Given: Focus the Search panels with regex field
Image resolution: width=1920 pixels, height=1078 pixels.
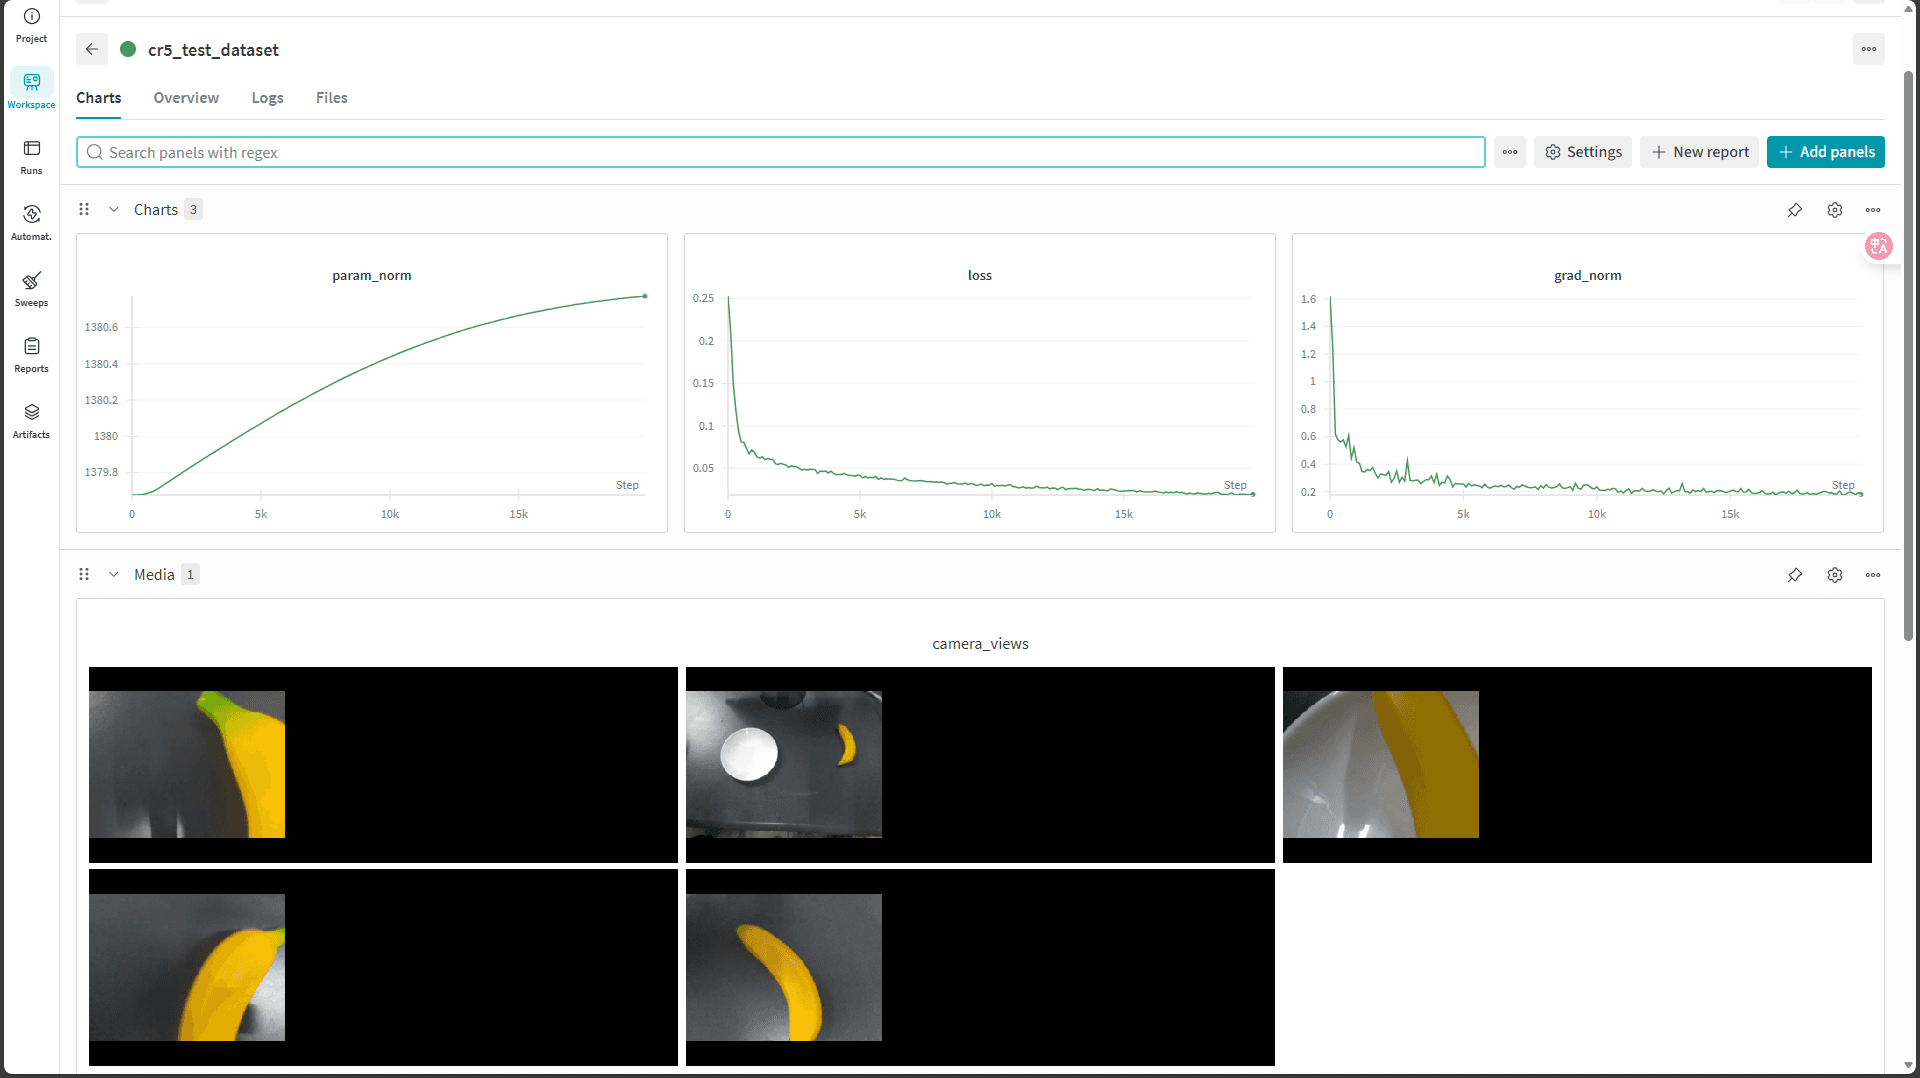Looking at the screenshot, I should coord(780,152).
